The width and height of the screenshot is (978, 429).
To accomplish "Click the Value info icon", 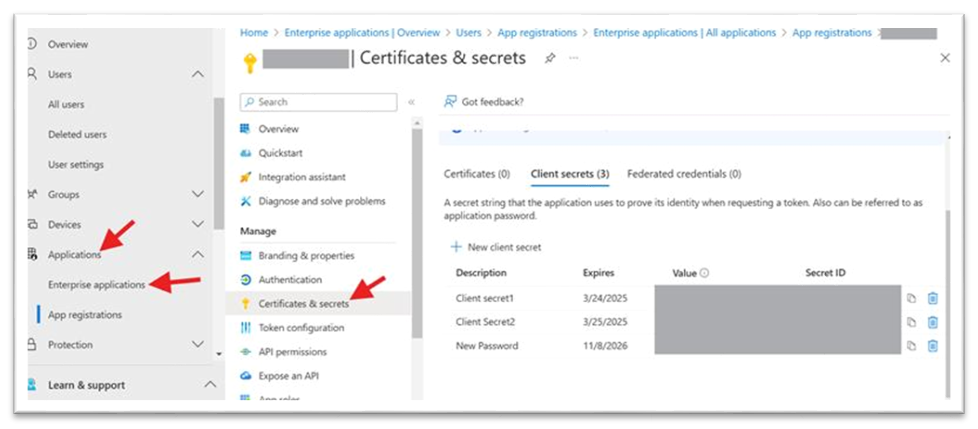I will click(x=704, y=273).
